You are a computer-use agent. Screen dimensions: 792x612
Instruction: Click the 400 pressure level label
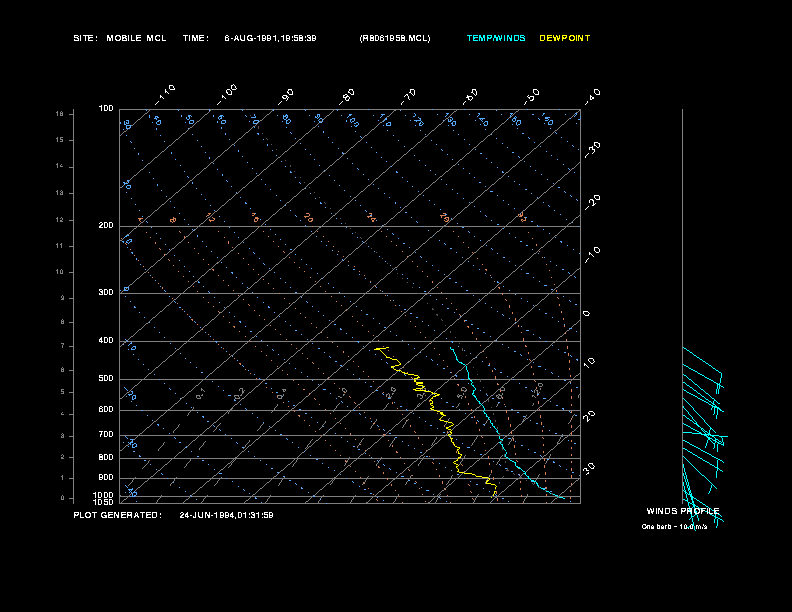point(106,341)
